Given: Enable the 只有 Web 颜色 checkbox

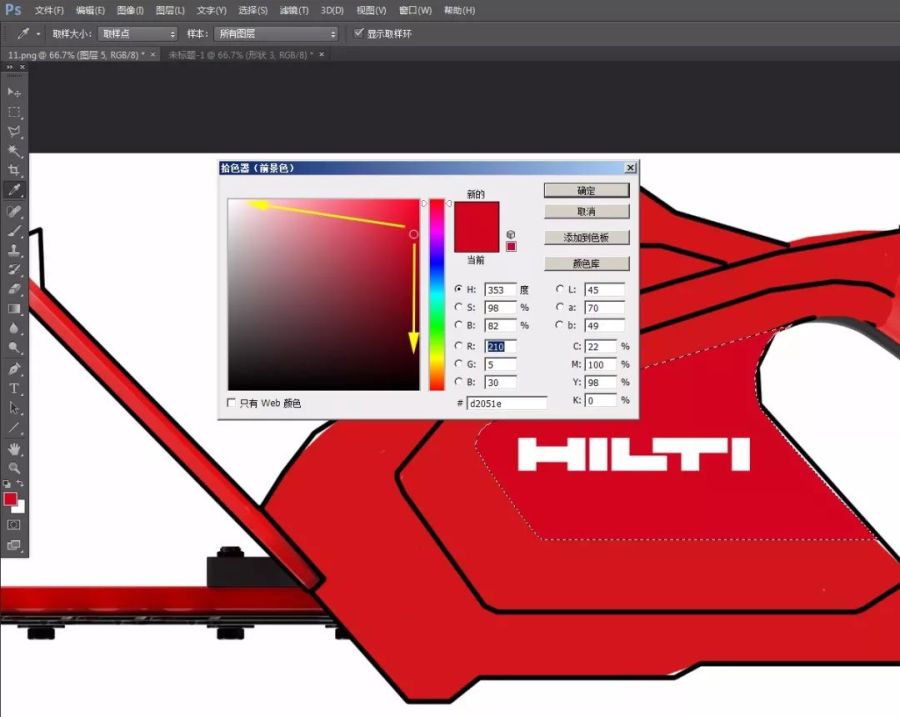Looking at the screenshot, I should click(x=232, y=403).
